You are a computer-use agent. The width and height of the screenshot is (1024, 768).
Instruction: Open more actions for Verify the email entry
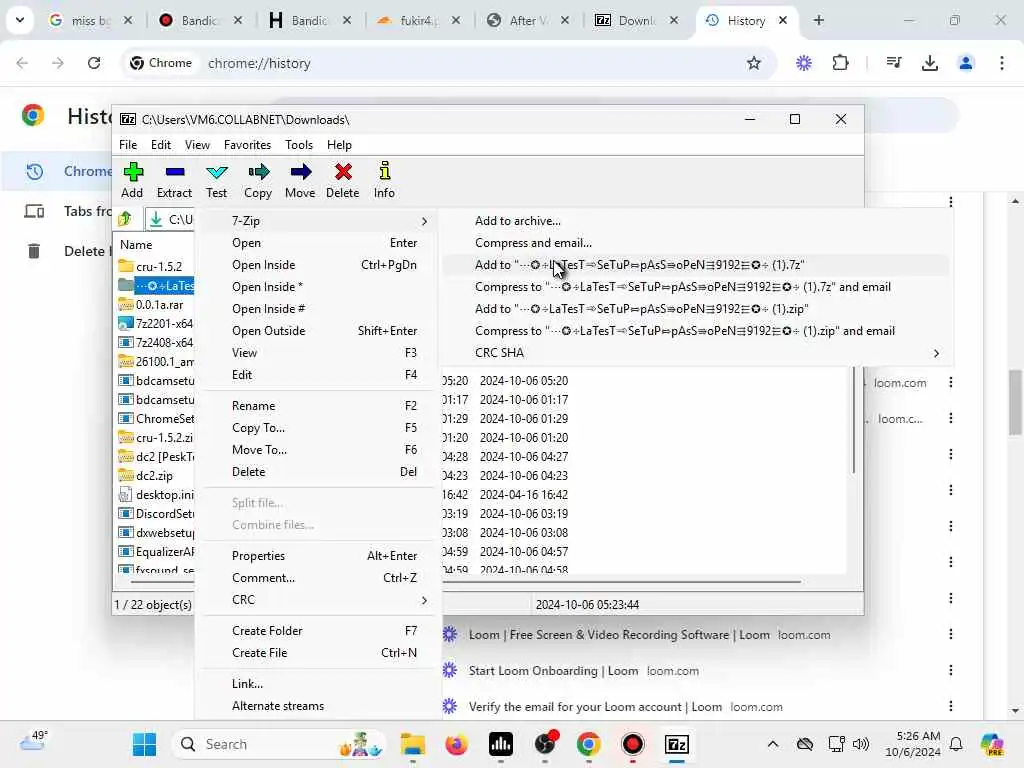coord(951,706)
